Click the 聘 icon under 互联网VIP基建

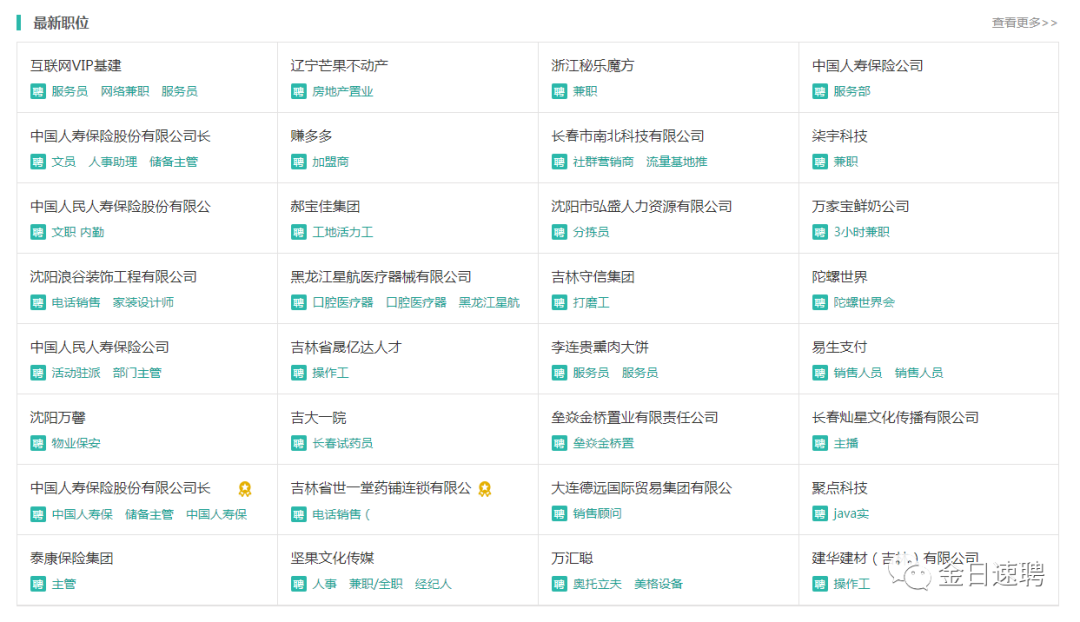tap(38, 92)
